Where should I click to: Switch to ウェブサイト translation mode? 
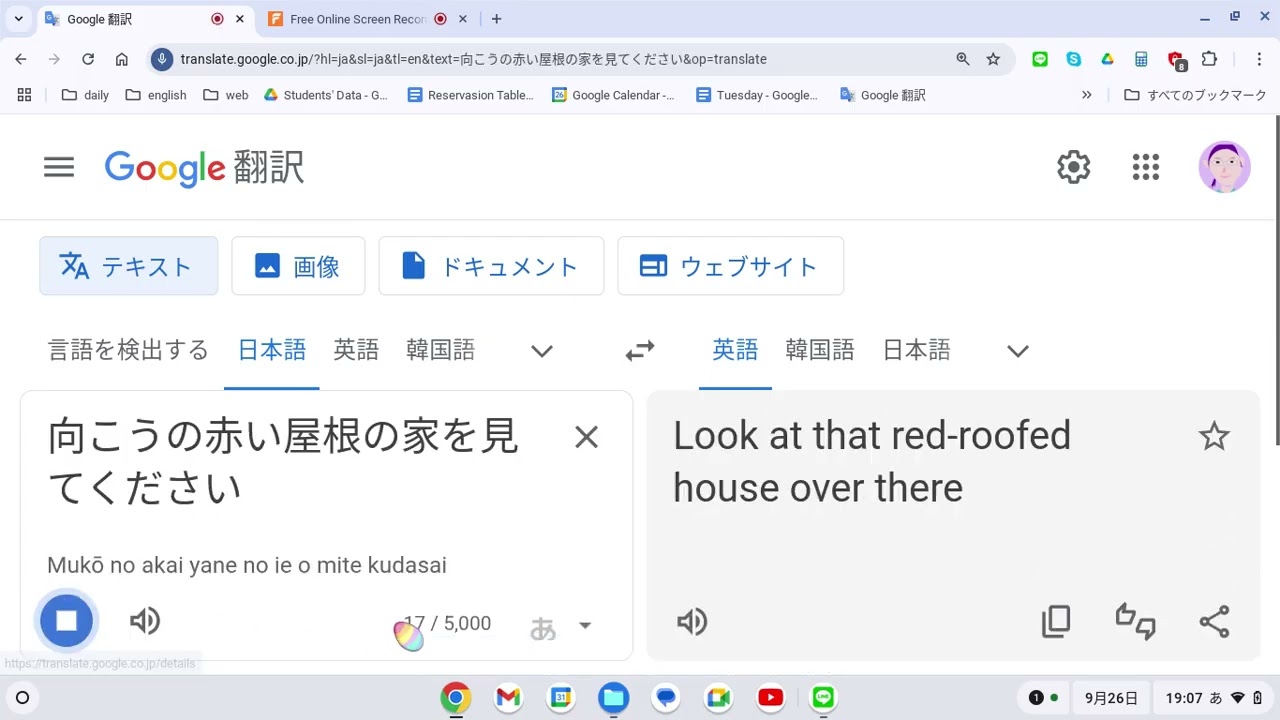pos(731,266)
